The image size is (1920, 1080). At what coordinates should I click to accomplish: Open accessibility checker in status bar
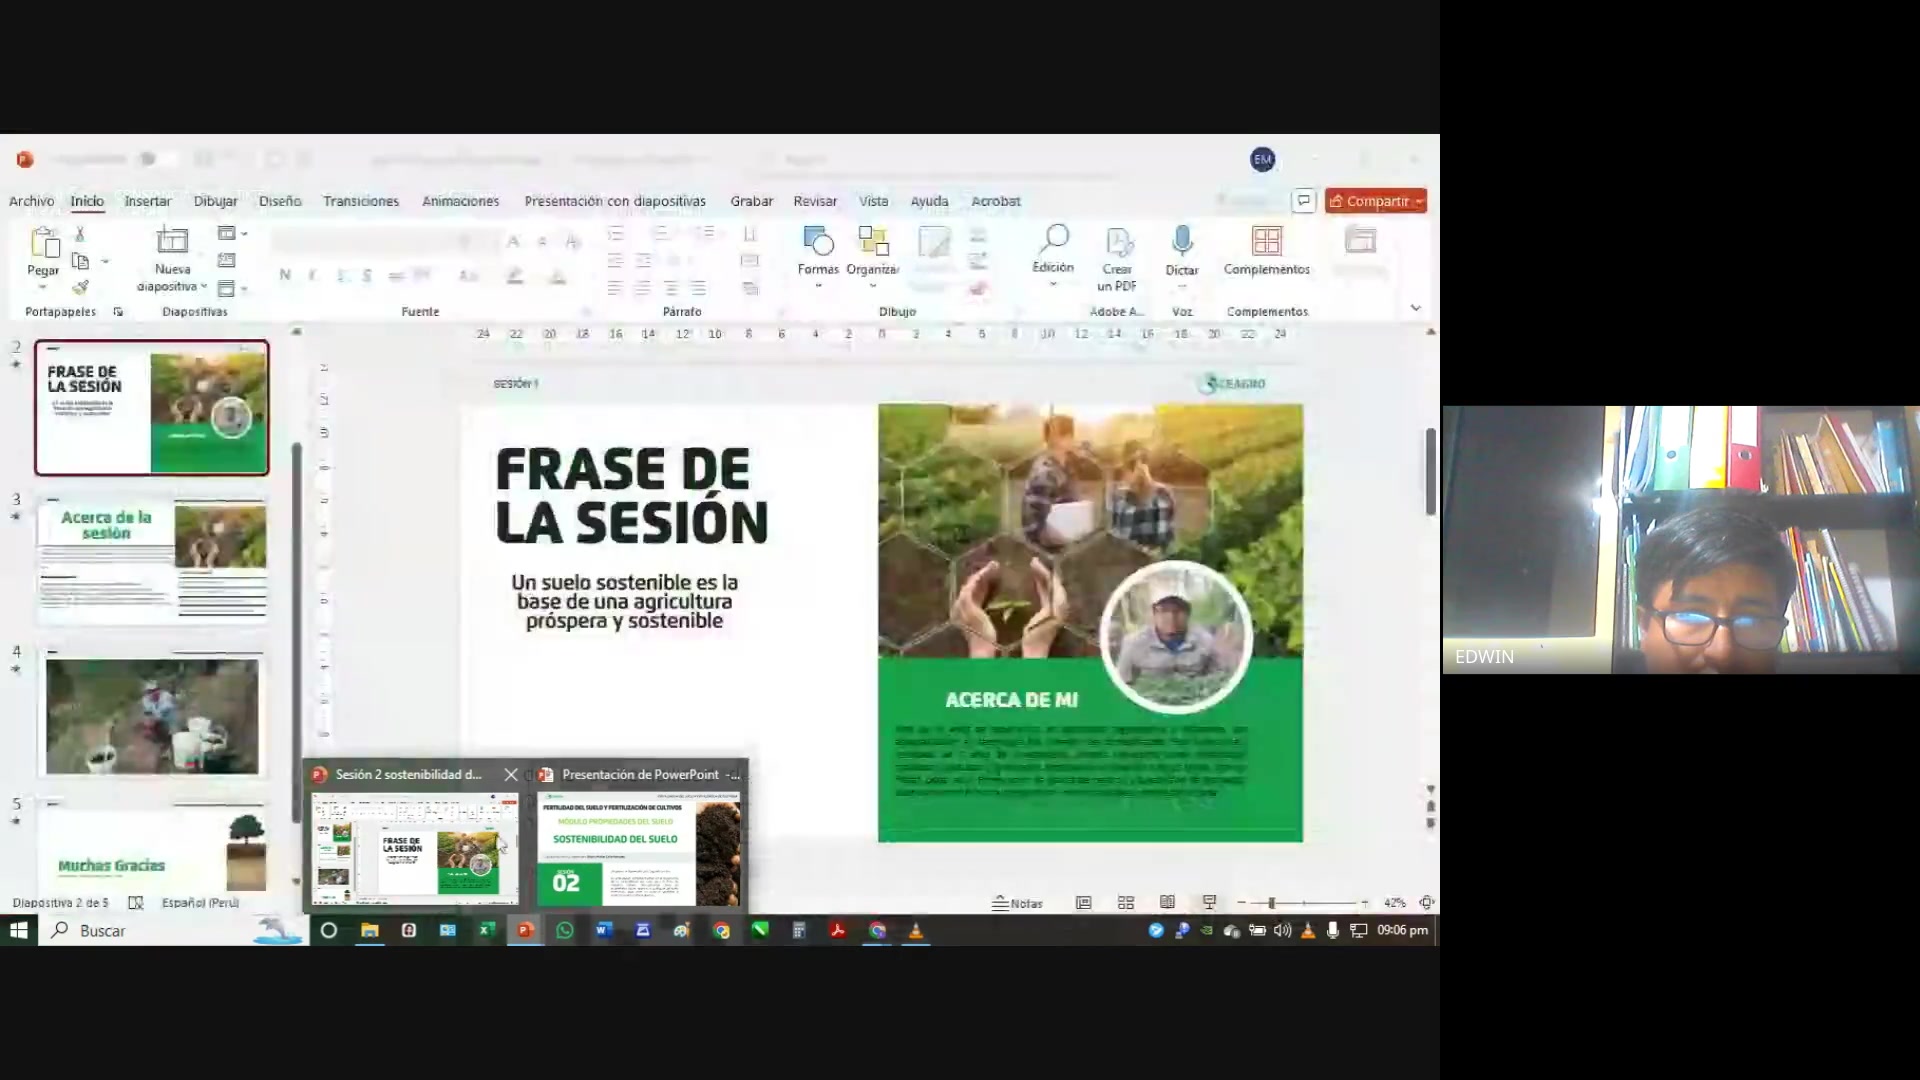[x=136, y=903]
